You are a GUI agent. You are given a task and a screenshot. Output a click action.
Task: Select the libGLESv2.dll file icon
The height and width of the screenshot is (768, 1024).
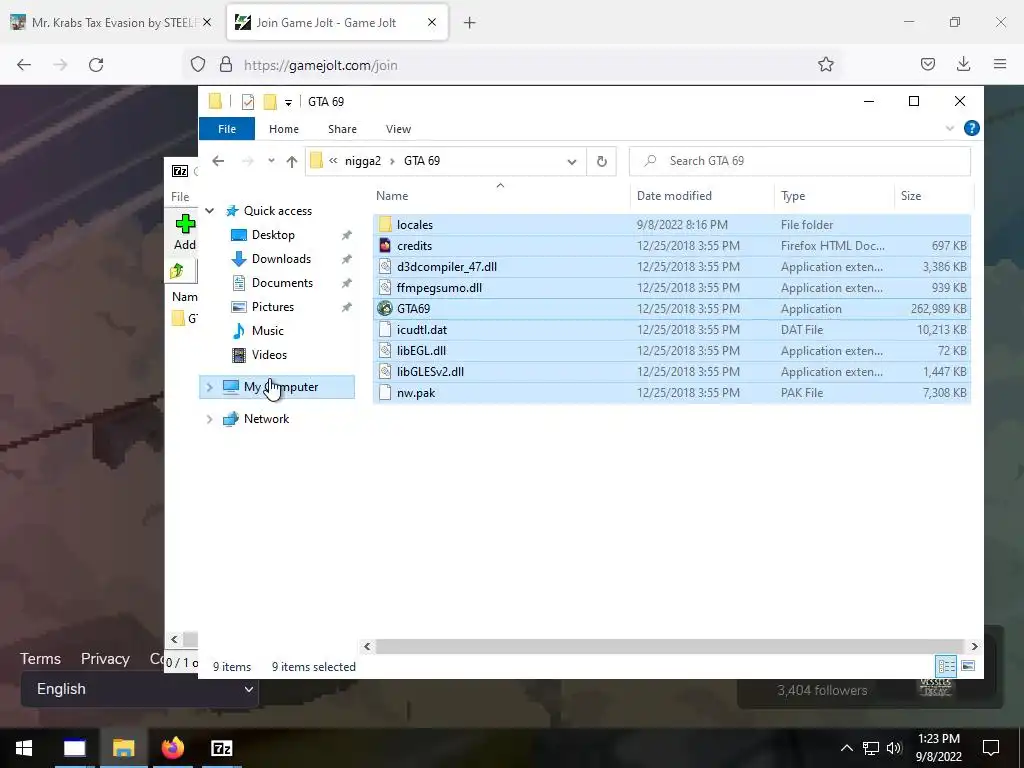385,372
